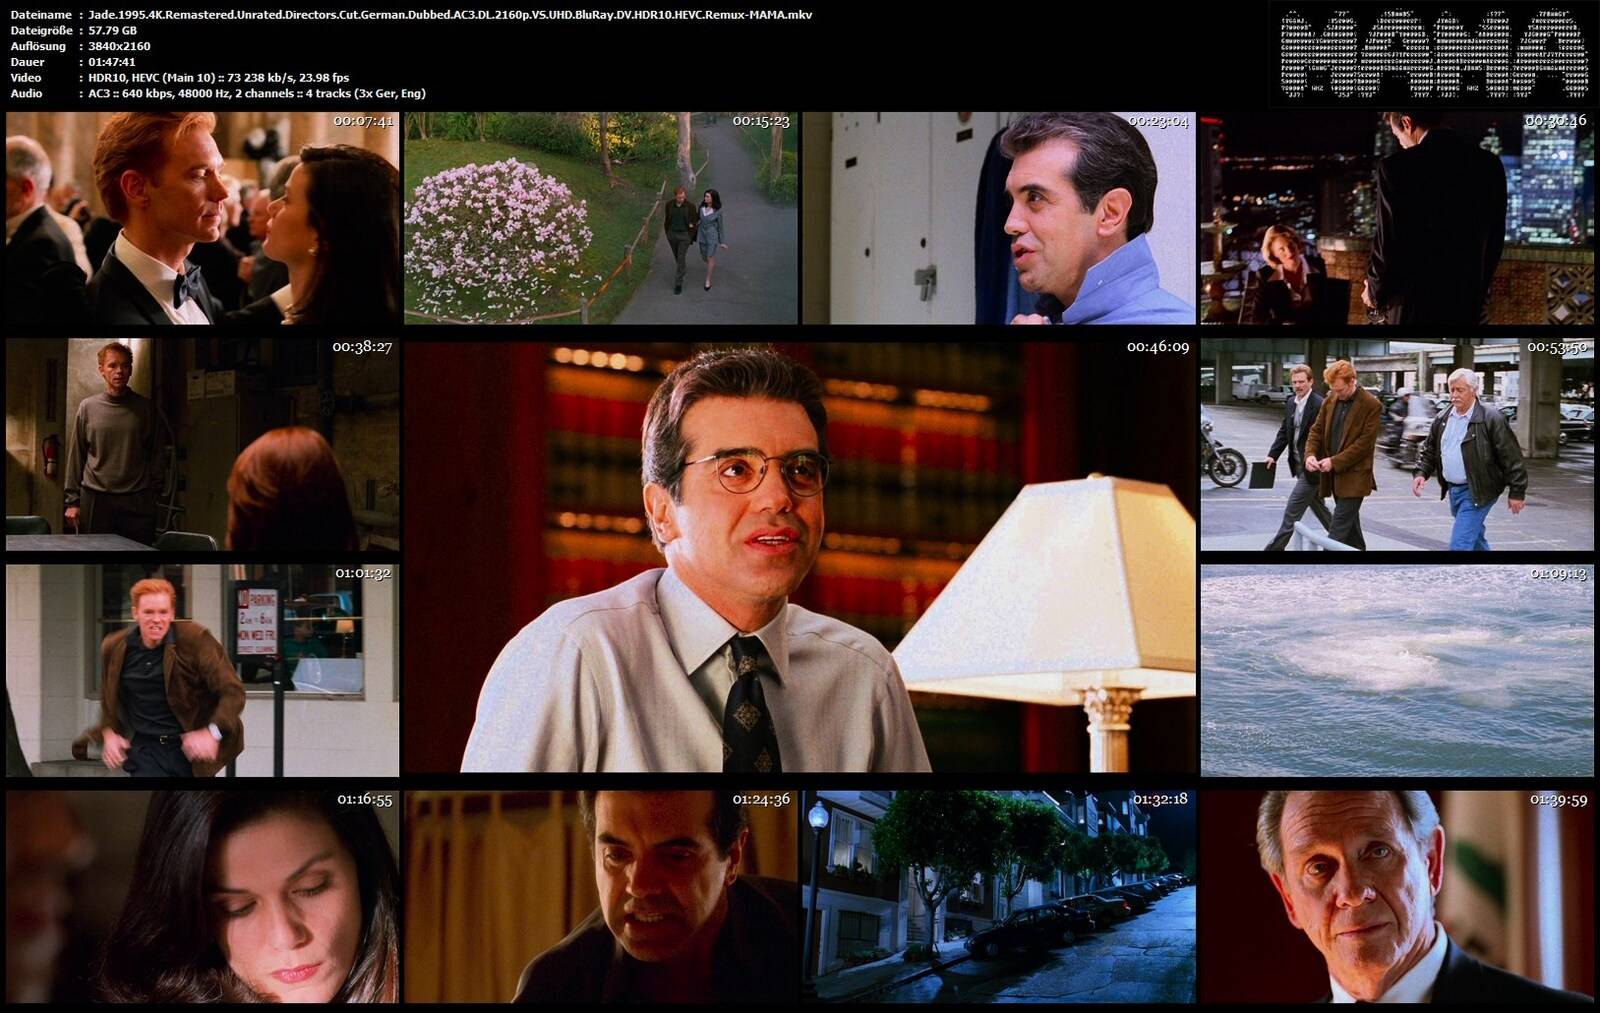
Task: Click the Dateiname label
Action: [x=41, y=15]
